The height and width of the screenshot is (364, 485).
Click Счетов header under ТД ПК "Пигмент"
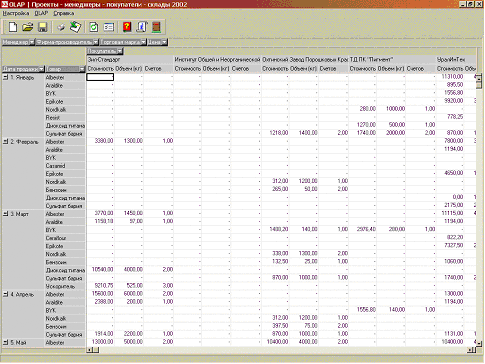[x=421, y=69]
